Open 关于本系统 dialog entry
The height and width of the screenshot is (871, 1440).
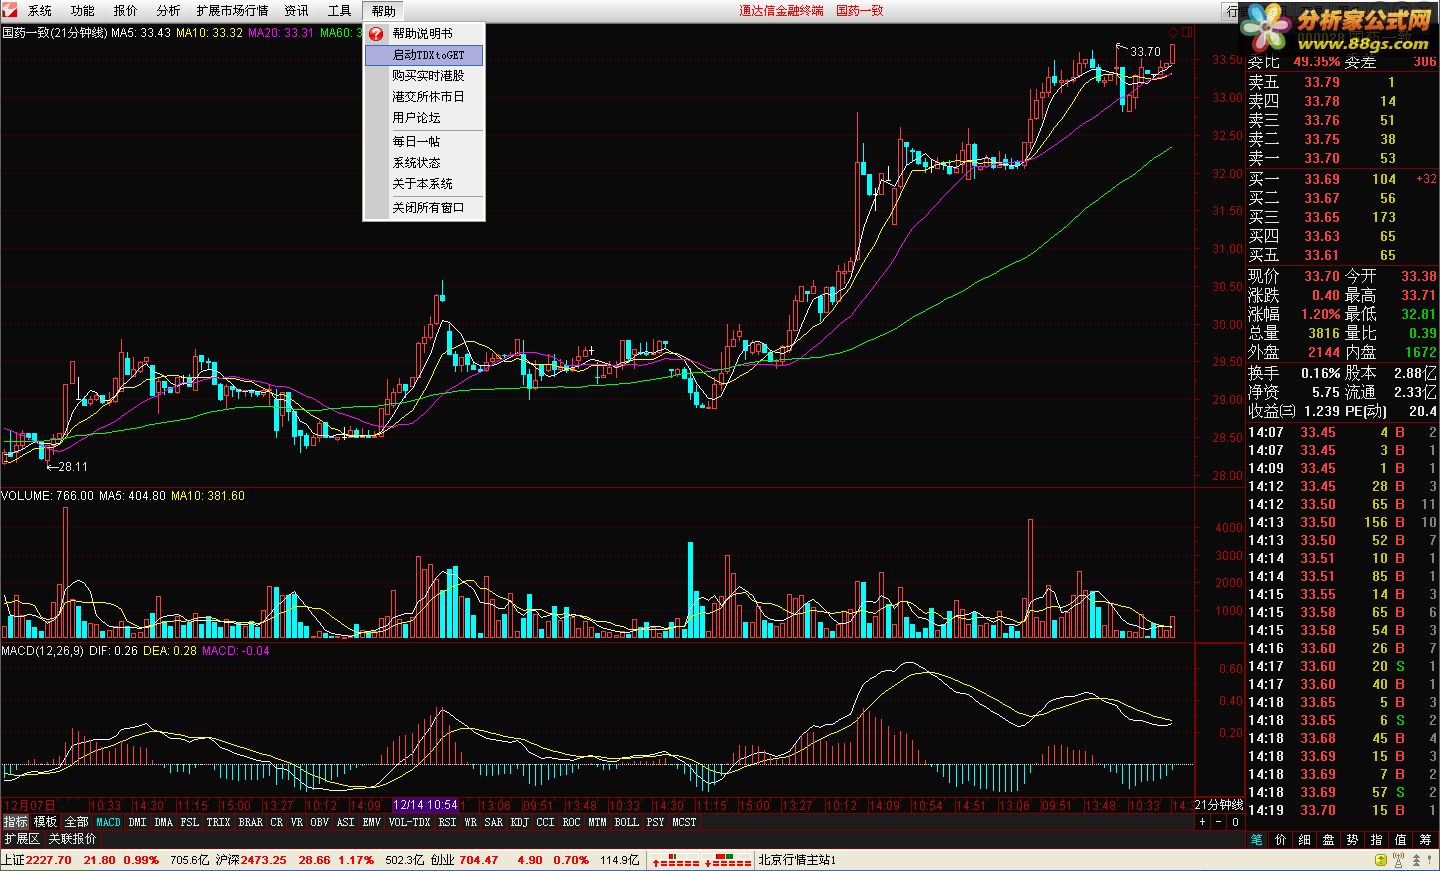click(424, 184)
